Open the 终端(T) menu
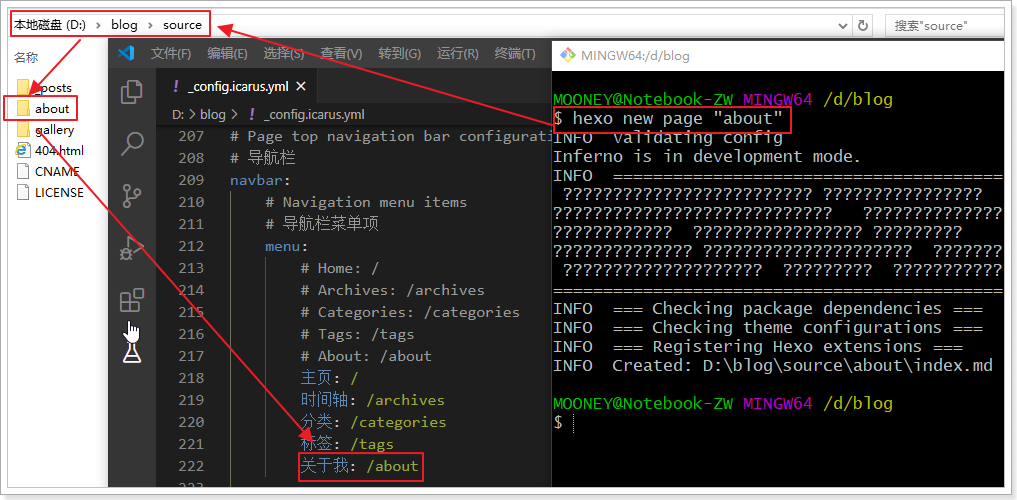This screenshot has width=1017, height=500. 515,54
